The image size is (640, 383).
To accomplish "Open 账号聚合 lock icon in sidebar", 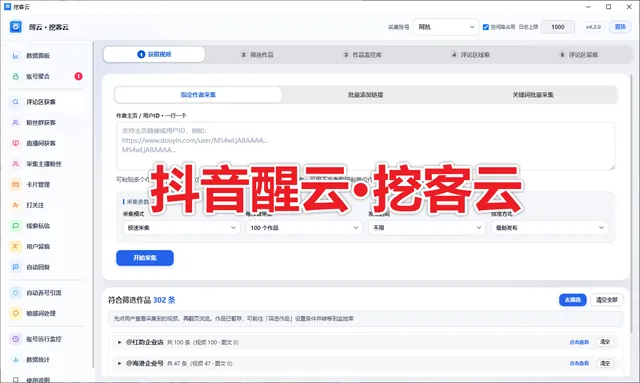I will click(x=16, y=76).
